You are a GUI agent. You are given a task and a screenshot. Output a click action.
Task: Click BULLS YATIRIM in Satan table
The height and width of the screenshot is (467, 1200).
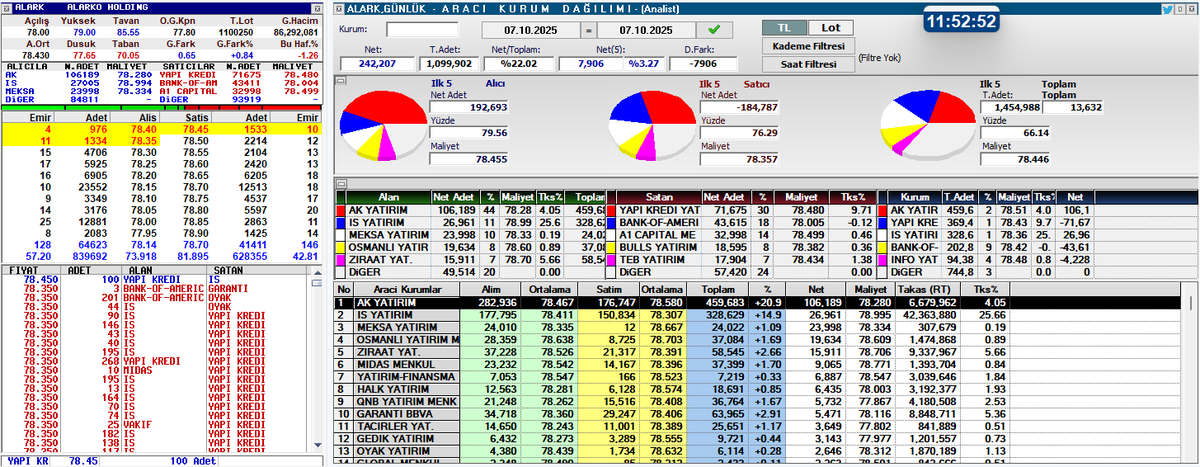658,246
